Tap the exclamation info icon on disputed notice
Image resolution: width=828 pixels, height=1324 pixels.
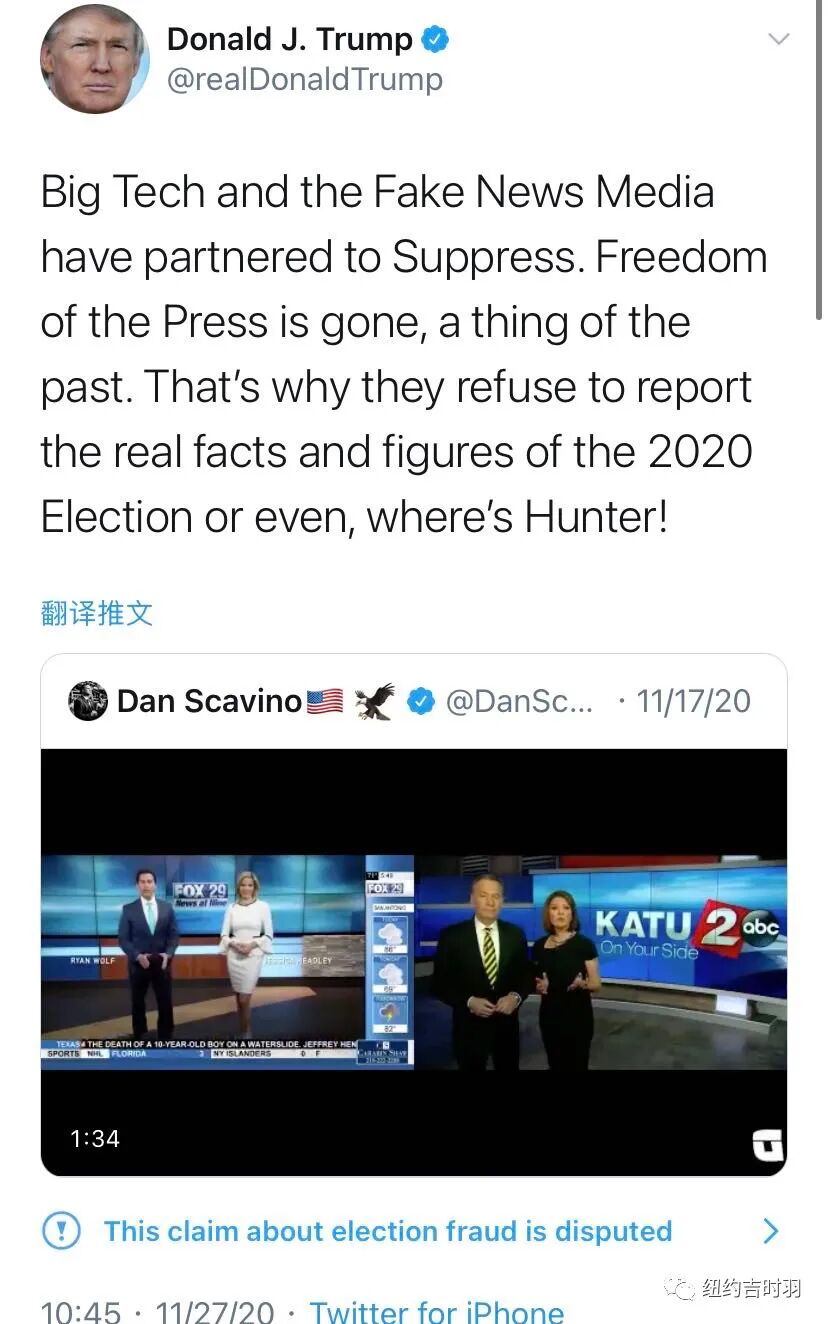(x=61, y=1230)
